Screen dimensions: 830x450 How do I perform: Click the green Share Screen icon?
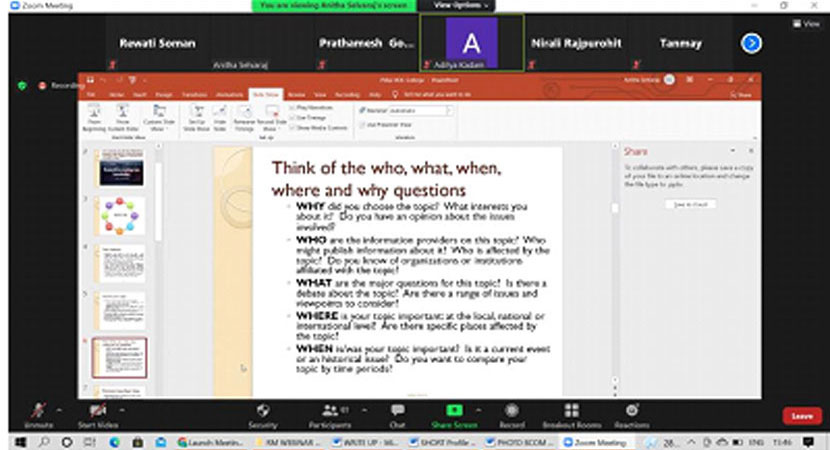454,411
